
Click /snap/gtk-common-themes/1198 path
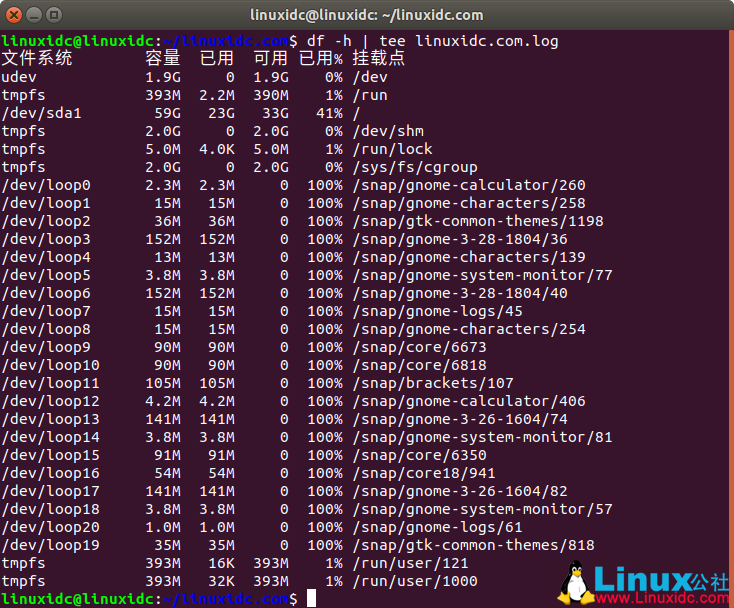pos(478,221)
